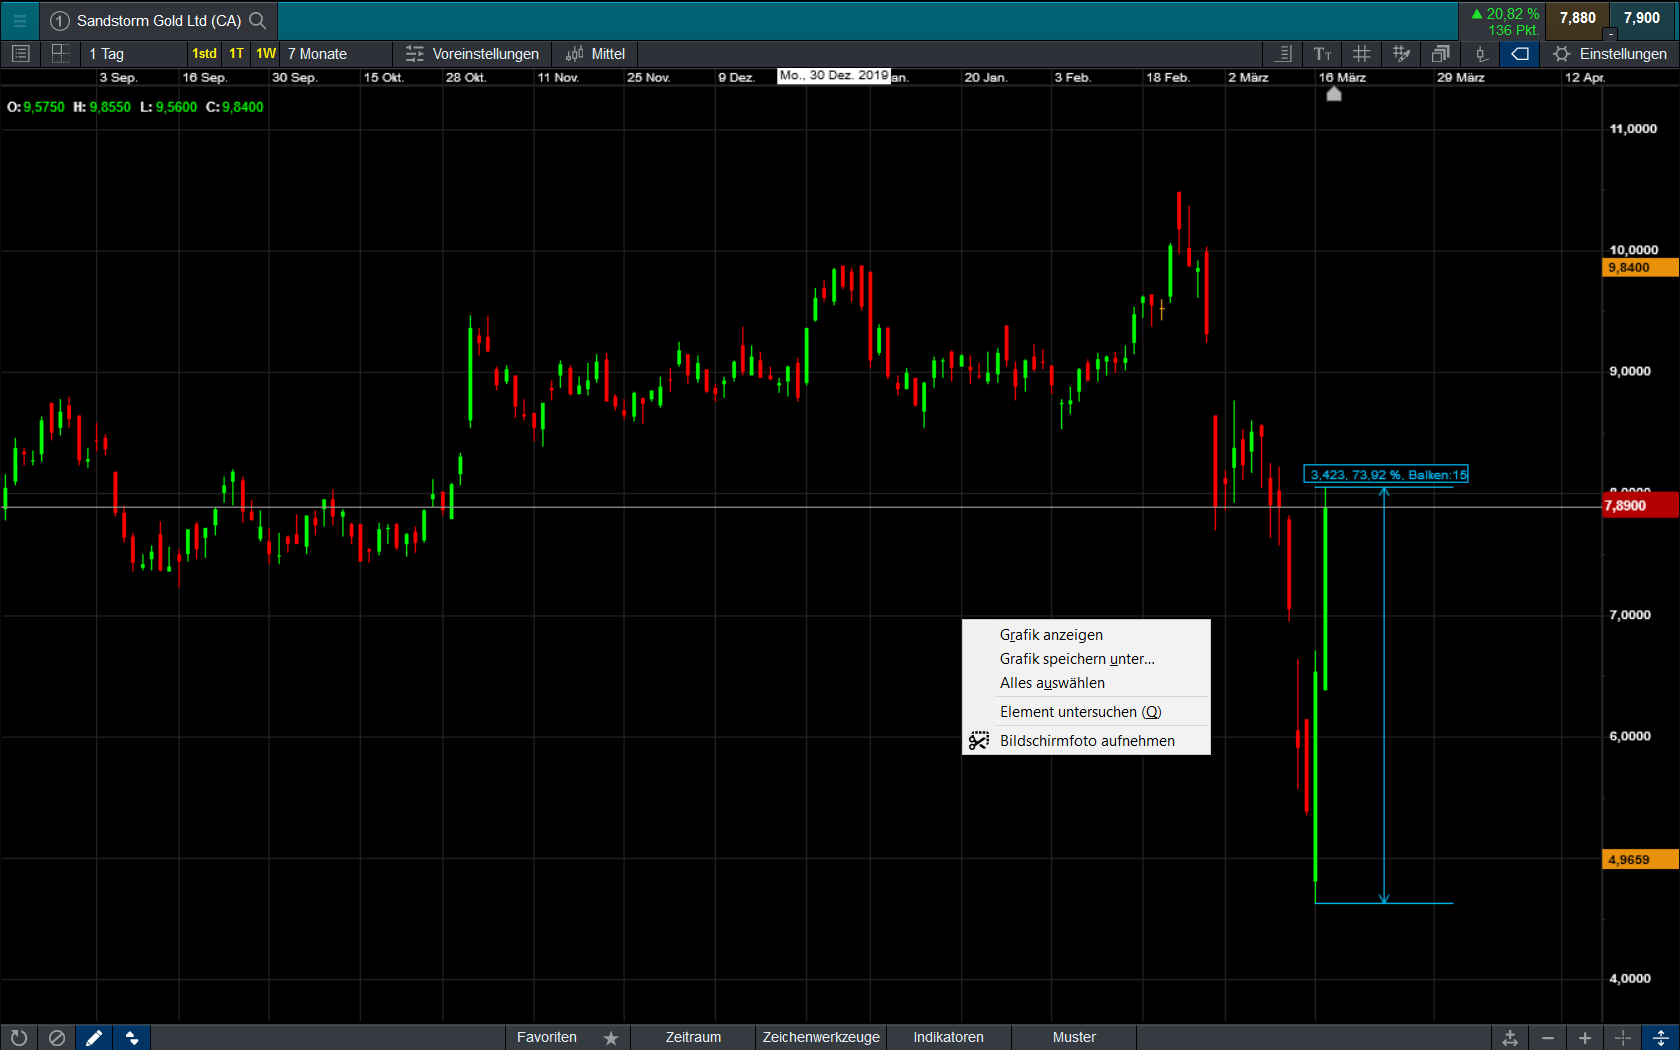Choose 'Grafik speichern unter...' from context menu
Screen dimensions: 1680x1050
coord(1077,659)
